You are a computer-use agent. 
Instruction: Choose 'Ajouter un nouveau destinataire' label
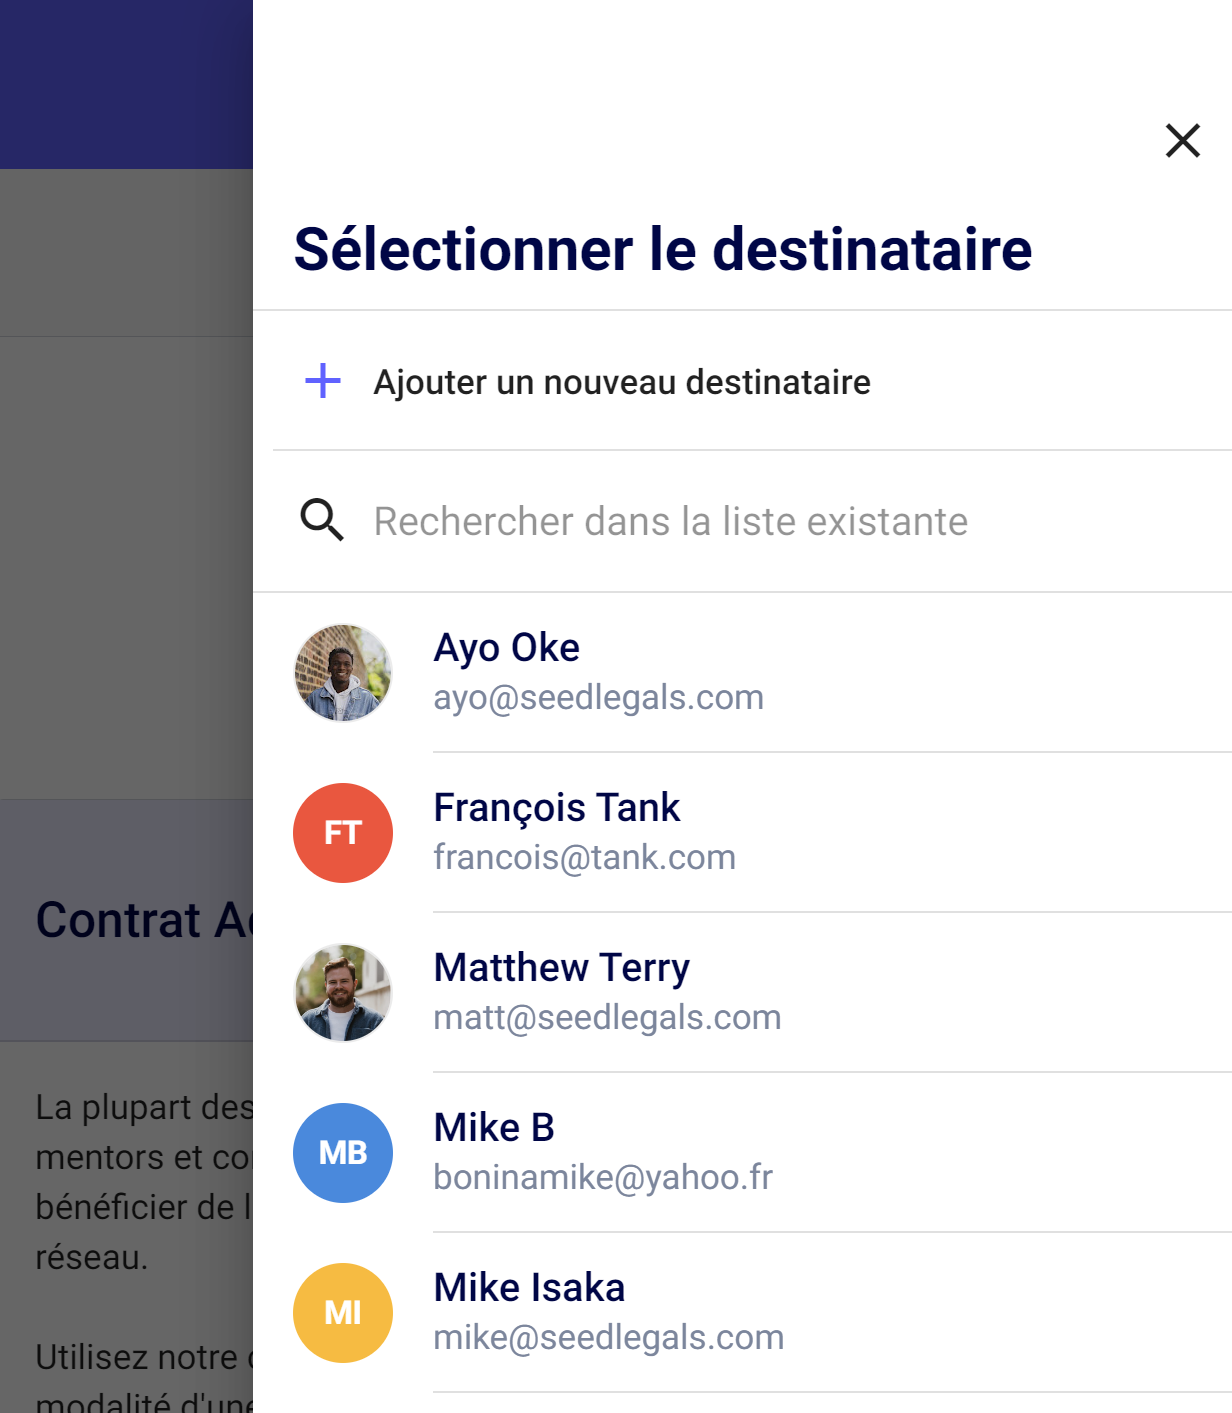click(621, 382)
